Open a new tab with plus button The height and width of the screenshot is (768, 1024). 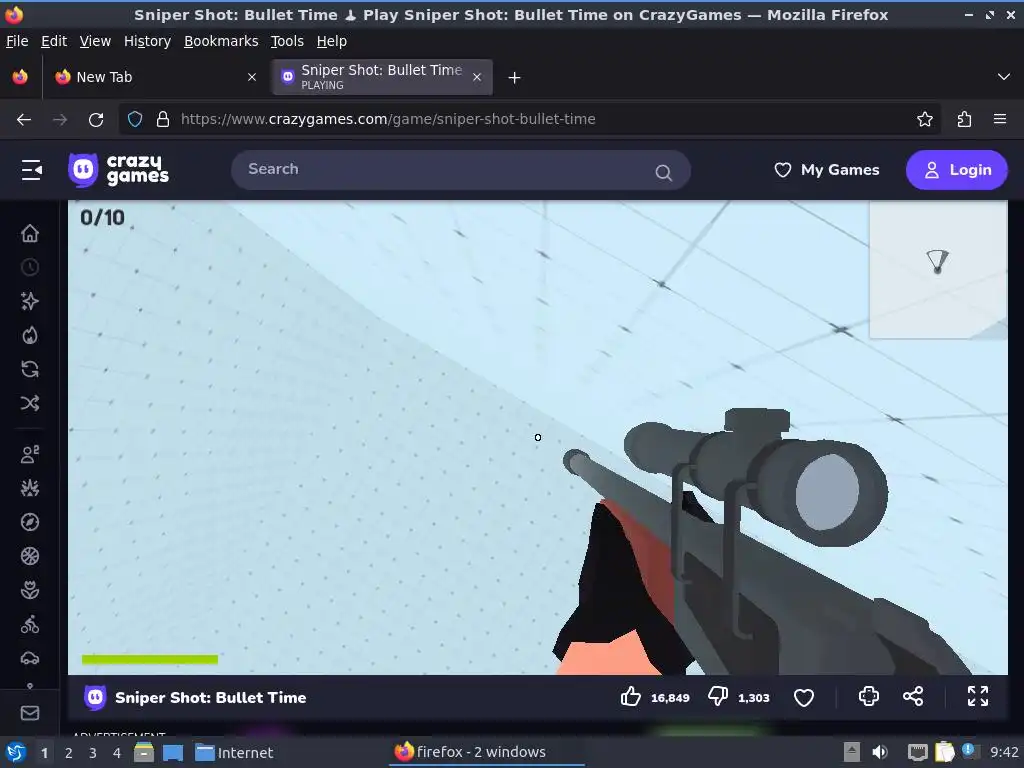(515, 78)
